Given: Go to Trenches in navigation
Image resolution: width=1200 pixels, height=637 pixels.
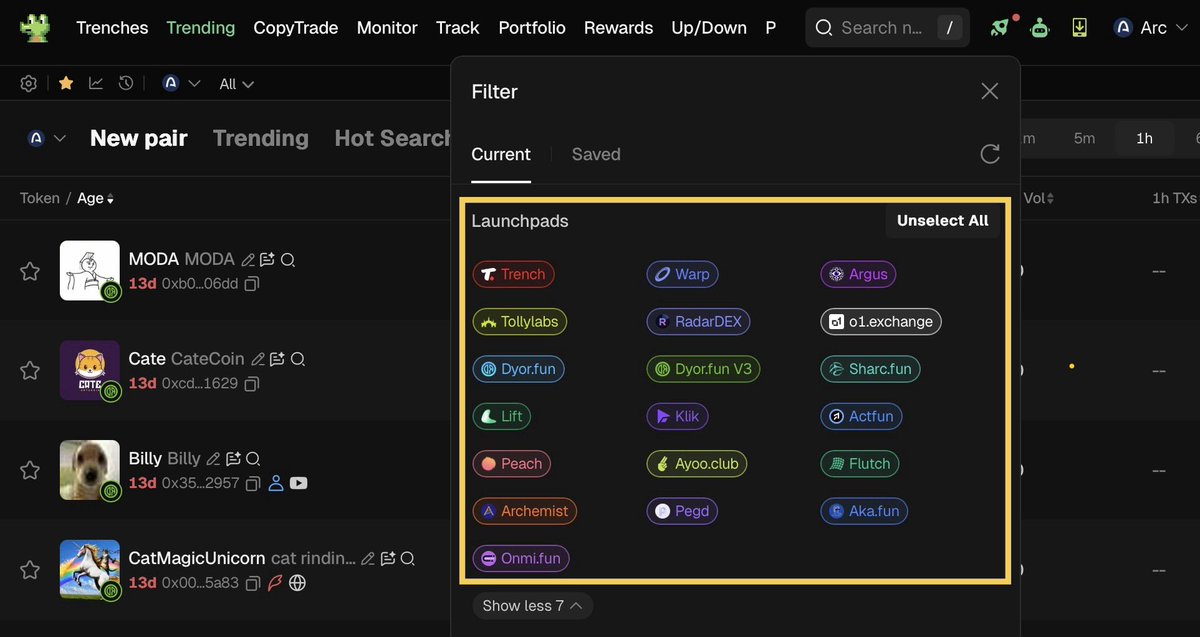Looking at the screenshot, I should coord(112,27).
